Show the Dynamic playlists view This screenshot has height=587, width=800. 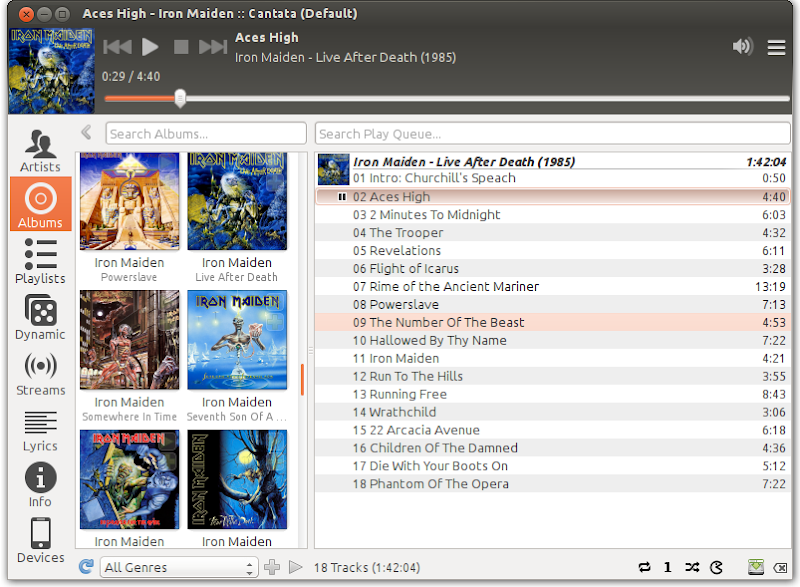click(x=40, y=317)
